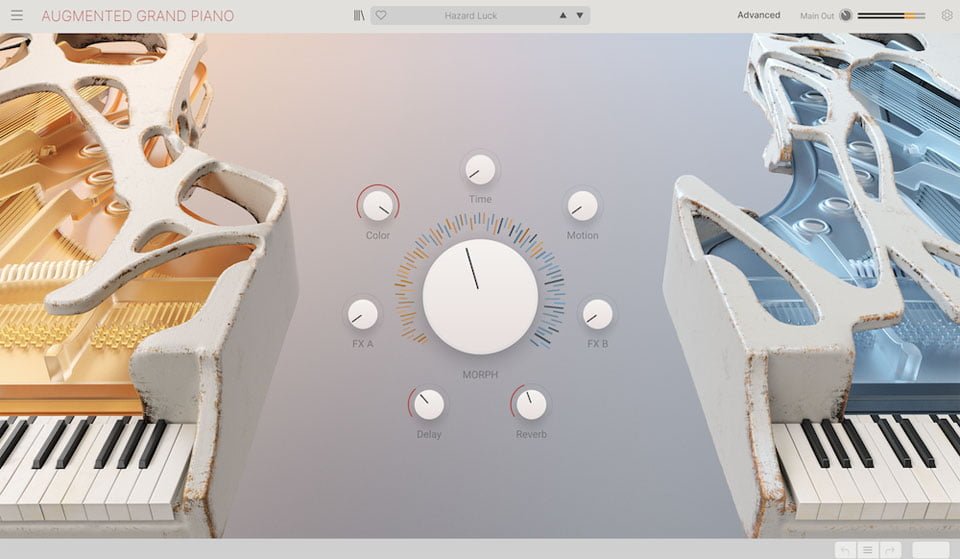Click the undo arrow in bottom bar
Viewport: 960px width, 559px height.
coord(846,550)
